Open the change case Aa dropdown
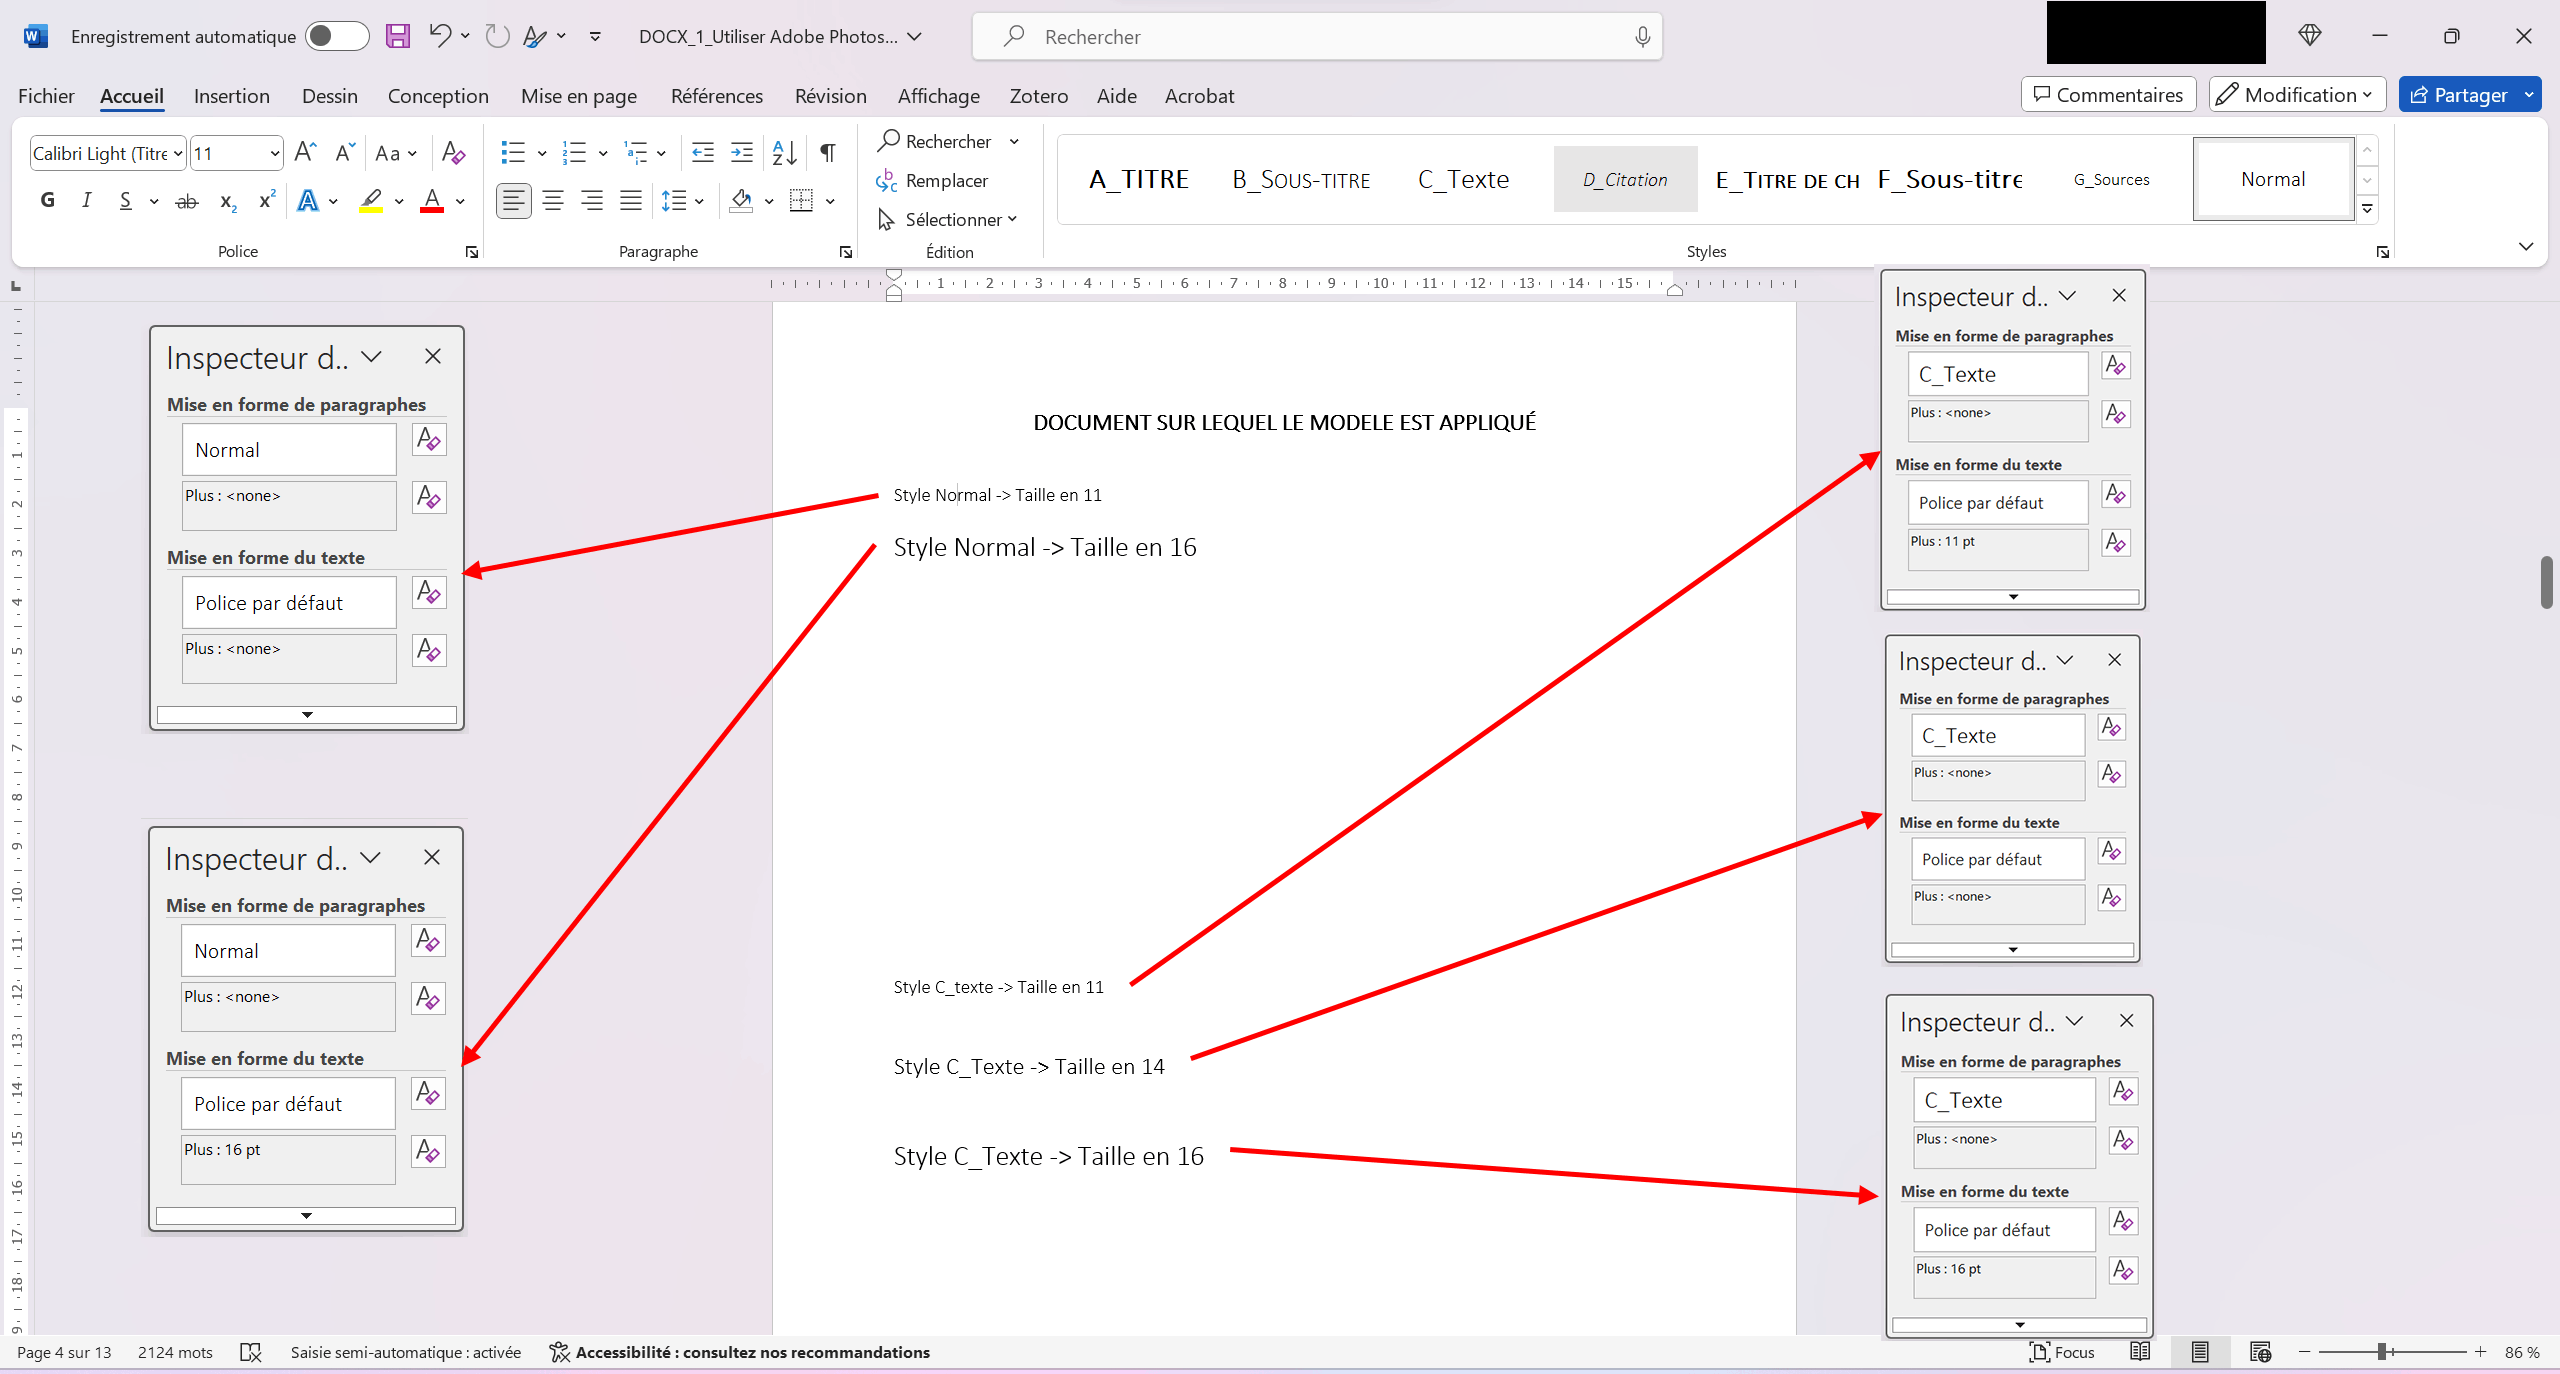 pyautogui.click(x=396, y=153)
